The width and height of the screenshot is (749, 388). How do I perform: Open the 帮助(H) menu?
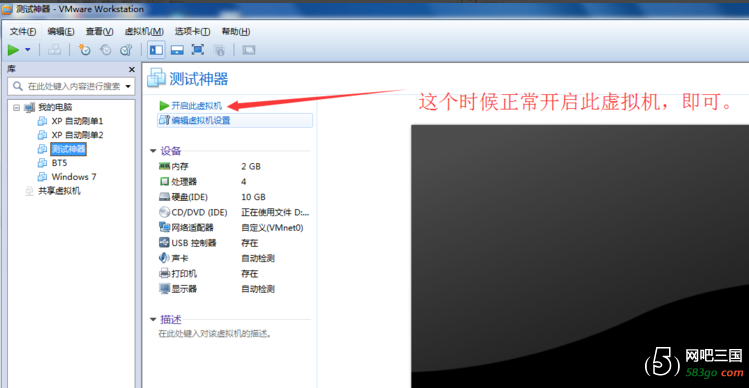[x=235, y=32]
